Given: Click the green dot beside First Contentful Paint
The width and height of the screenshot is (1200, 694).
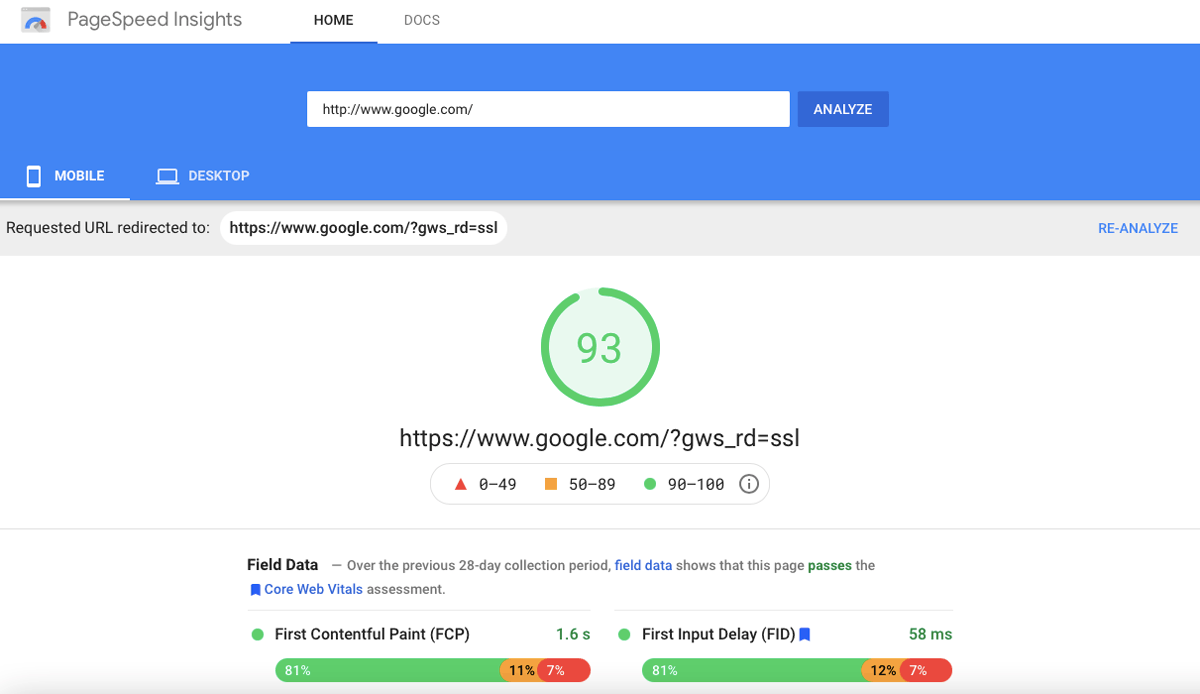Looking at the screenshot, I should 258,633.
